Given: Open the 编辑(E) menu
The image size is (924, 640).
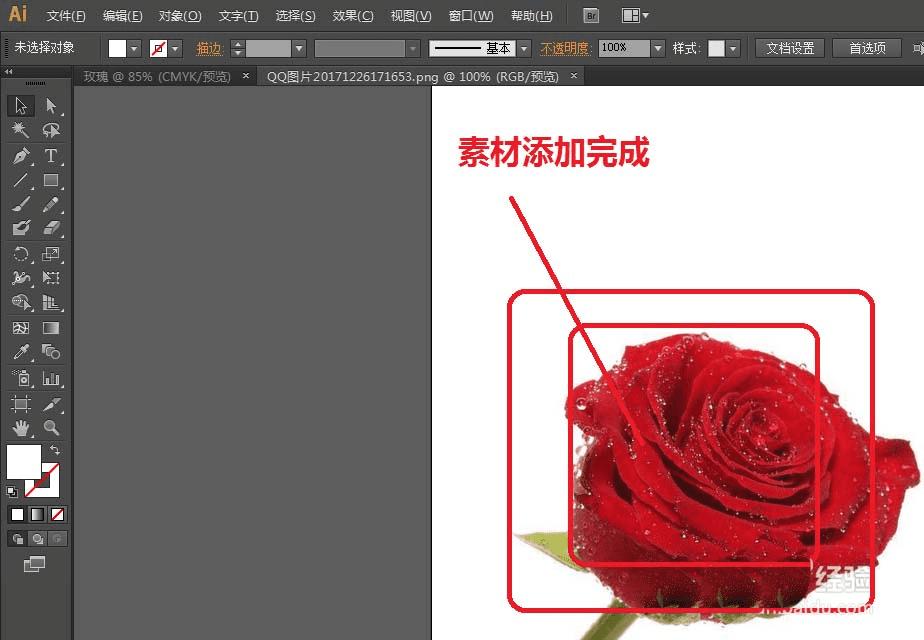Looking at the screenshot, I should tap(123, 16).
